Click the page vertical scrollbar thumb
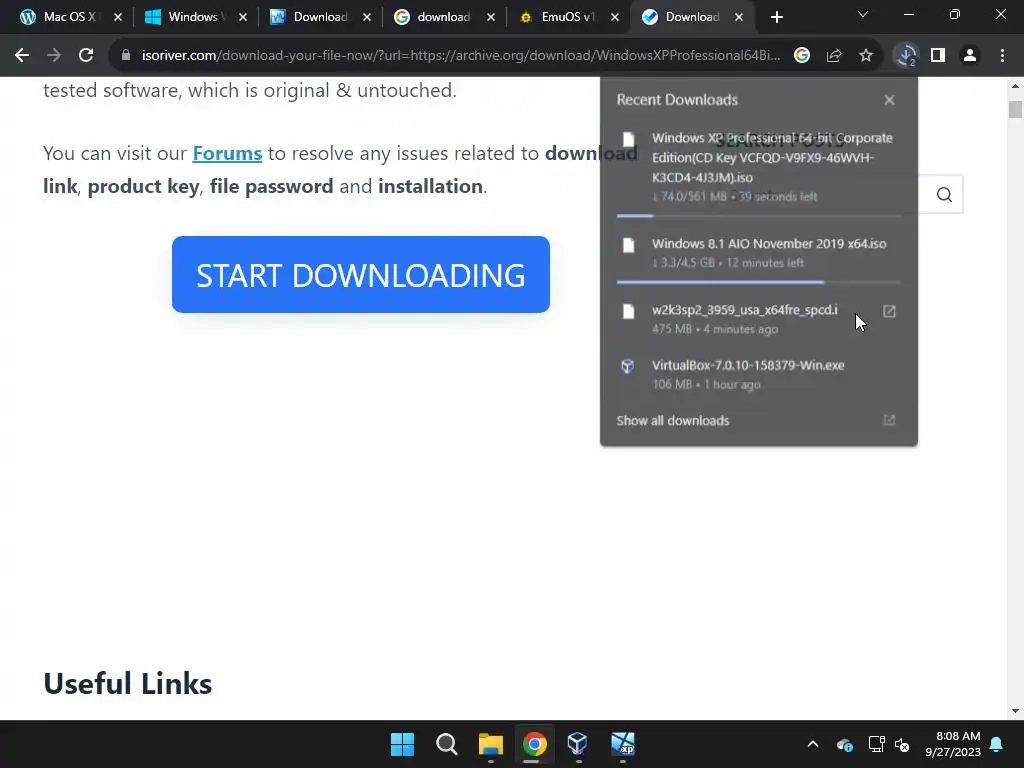 click(1015, 109)
